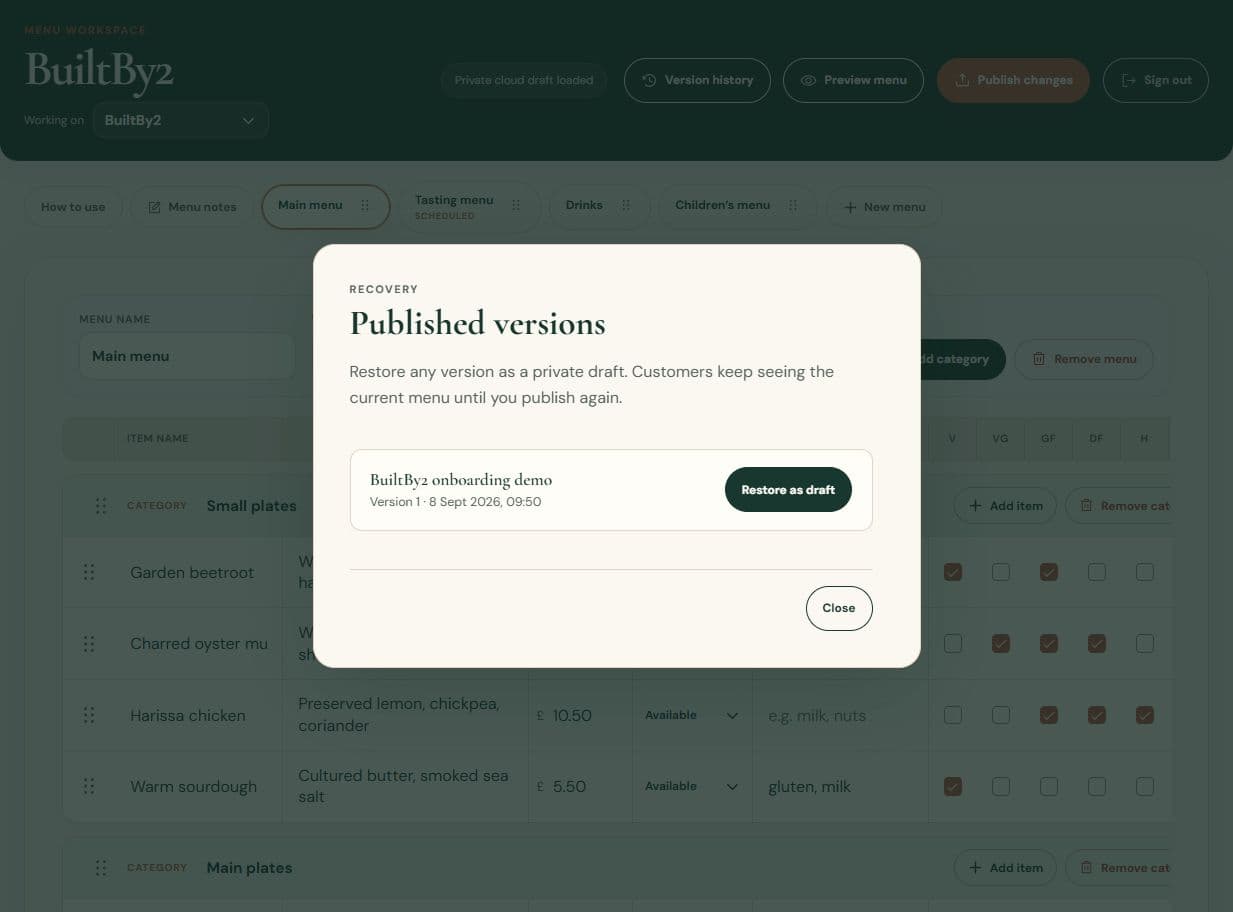
Task: Click the Garden beetroot item name
Action: pyautogui.click(x=192, y=572)
